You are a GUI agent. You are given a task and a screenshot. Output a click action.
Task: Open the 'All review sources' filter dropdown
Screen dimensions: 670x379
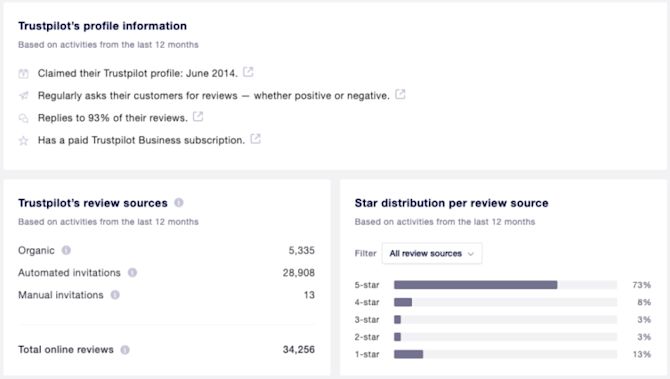pyautogui.click(x=432, y=253)
